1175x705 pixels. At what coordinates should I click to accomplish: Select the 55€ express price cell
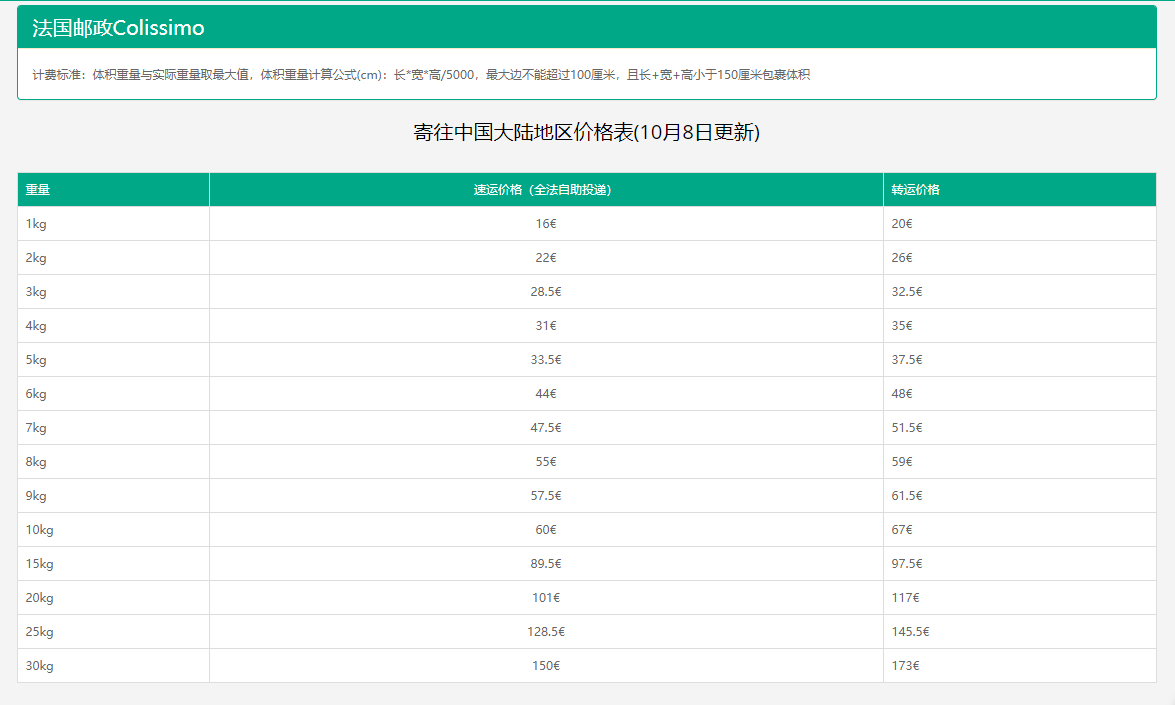coord(546,462)
